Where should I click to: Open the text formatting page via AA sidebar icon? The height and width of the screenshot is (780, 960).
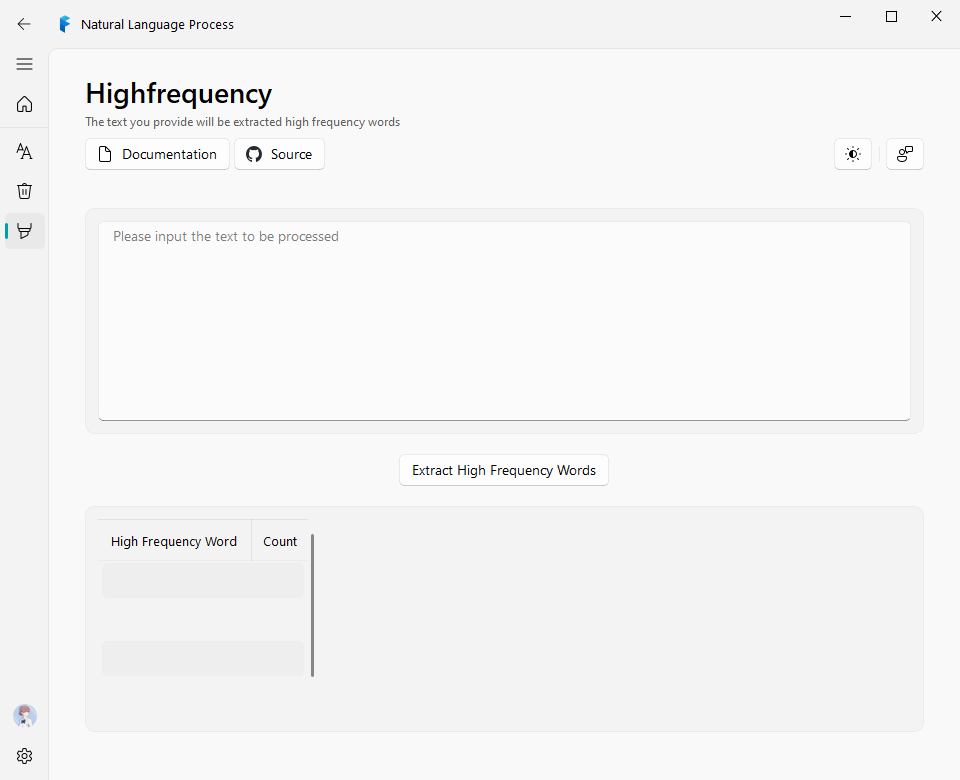click(x=24, y=151)
